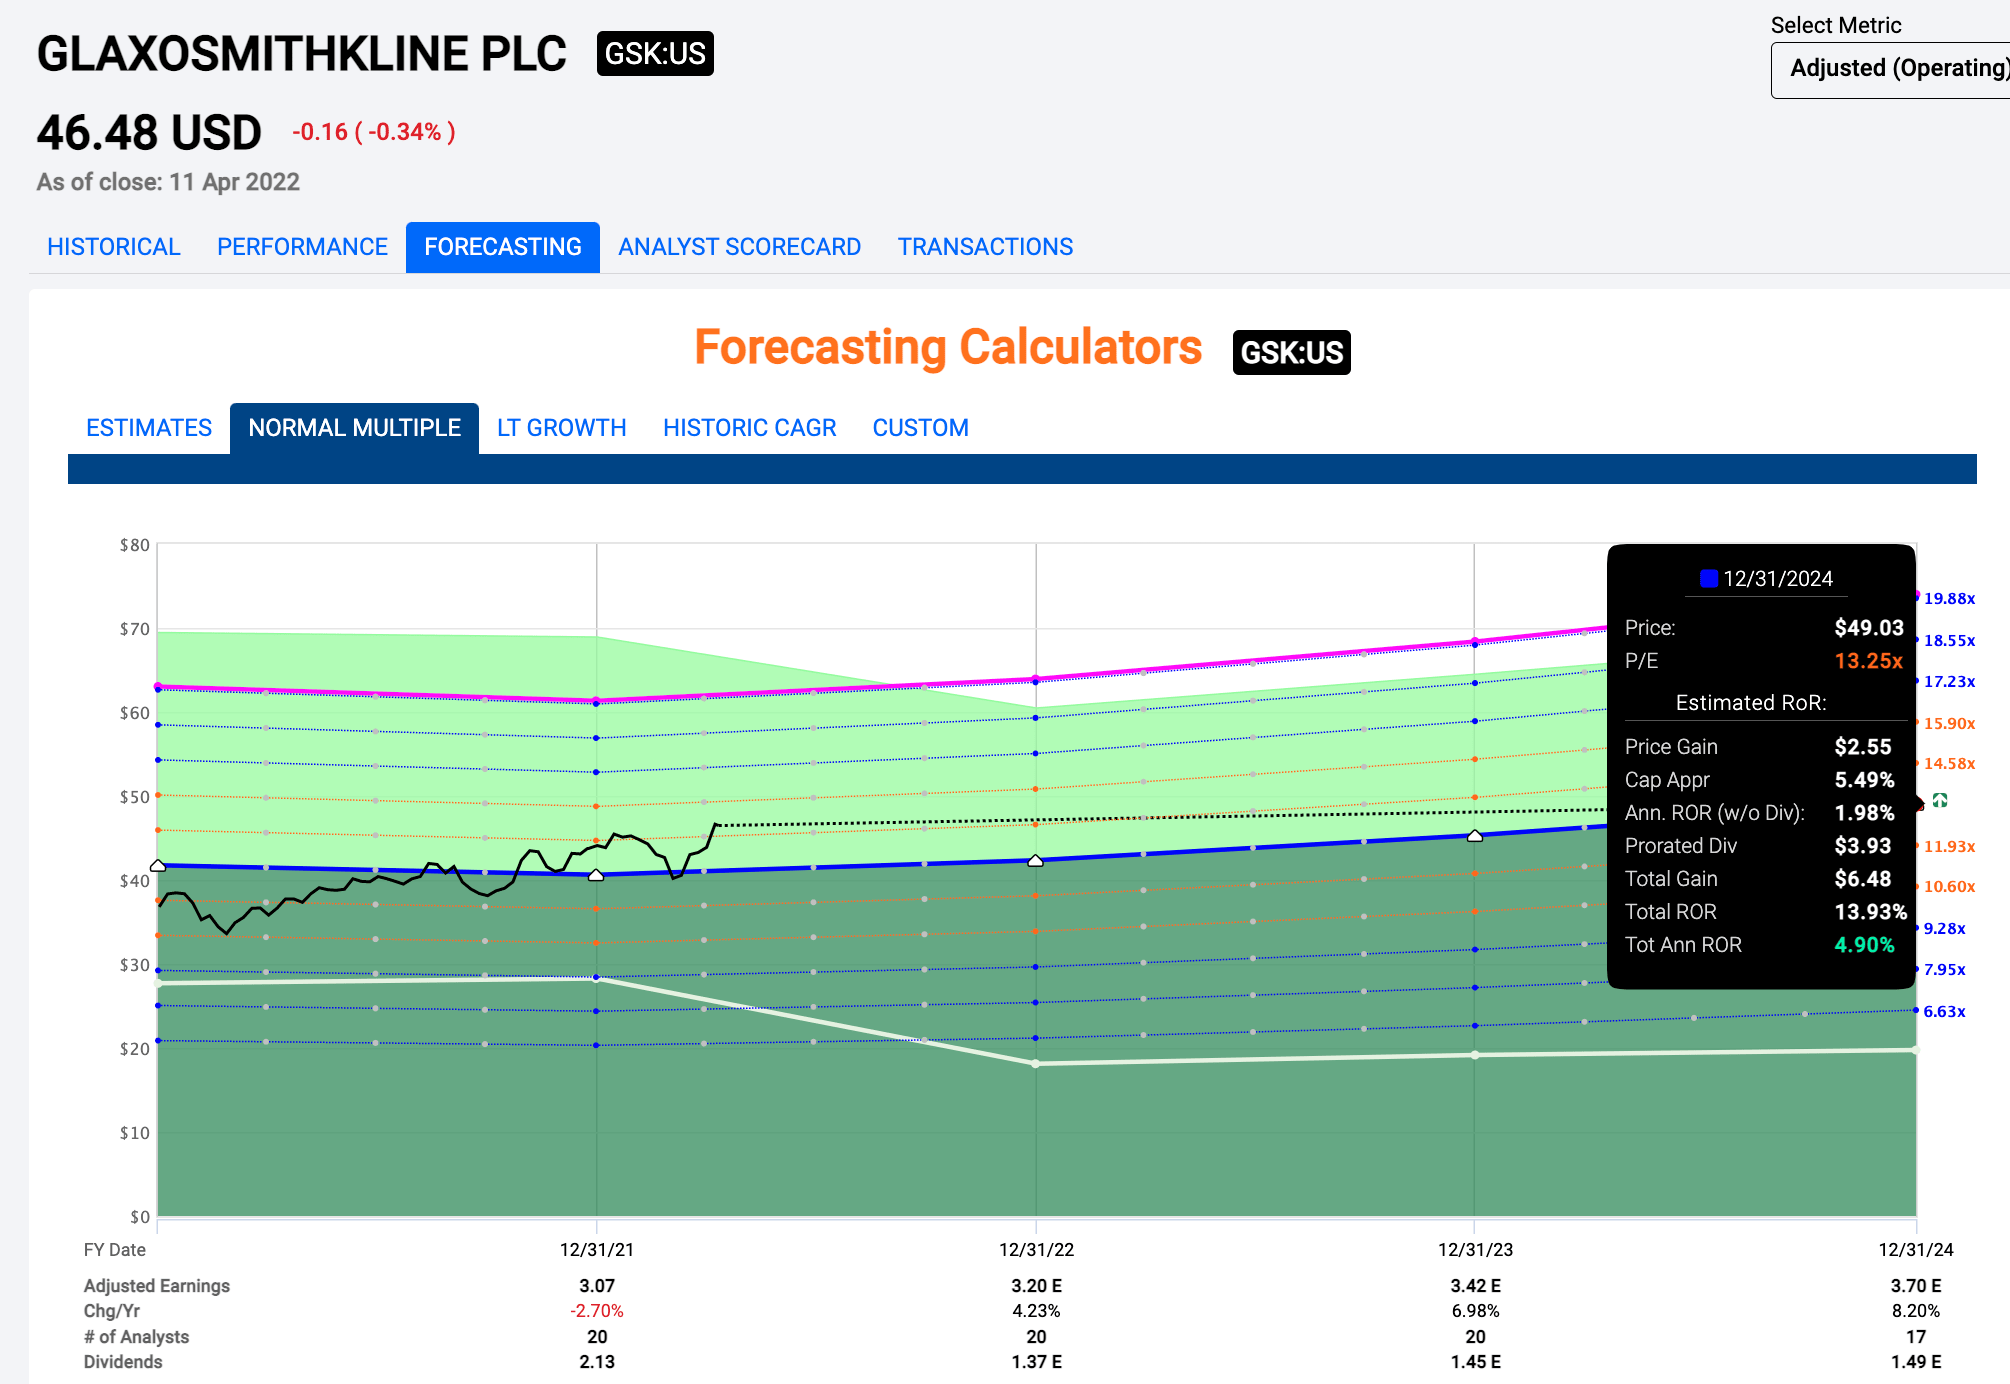Click the green up-arrow icon beside the chart
This screenshot has width=2010, height=1384.
tap(1940, 800)
